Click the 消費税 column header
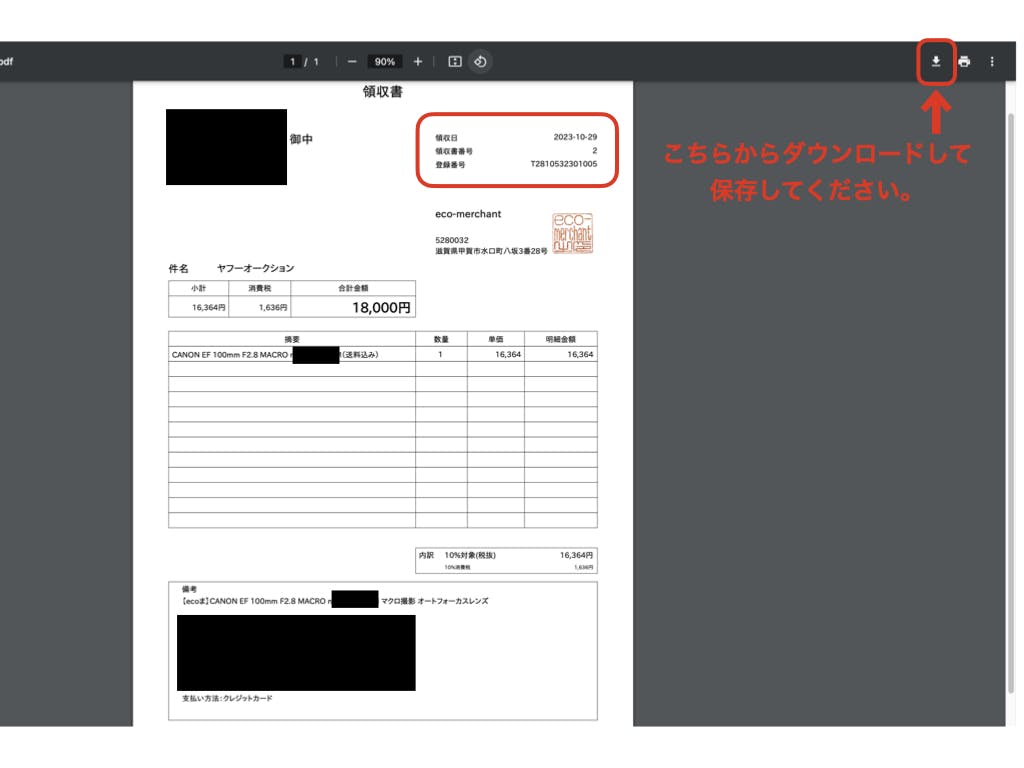The height and width of the screenshot is (768, 1024). tap(260, 288)
